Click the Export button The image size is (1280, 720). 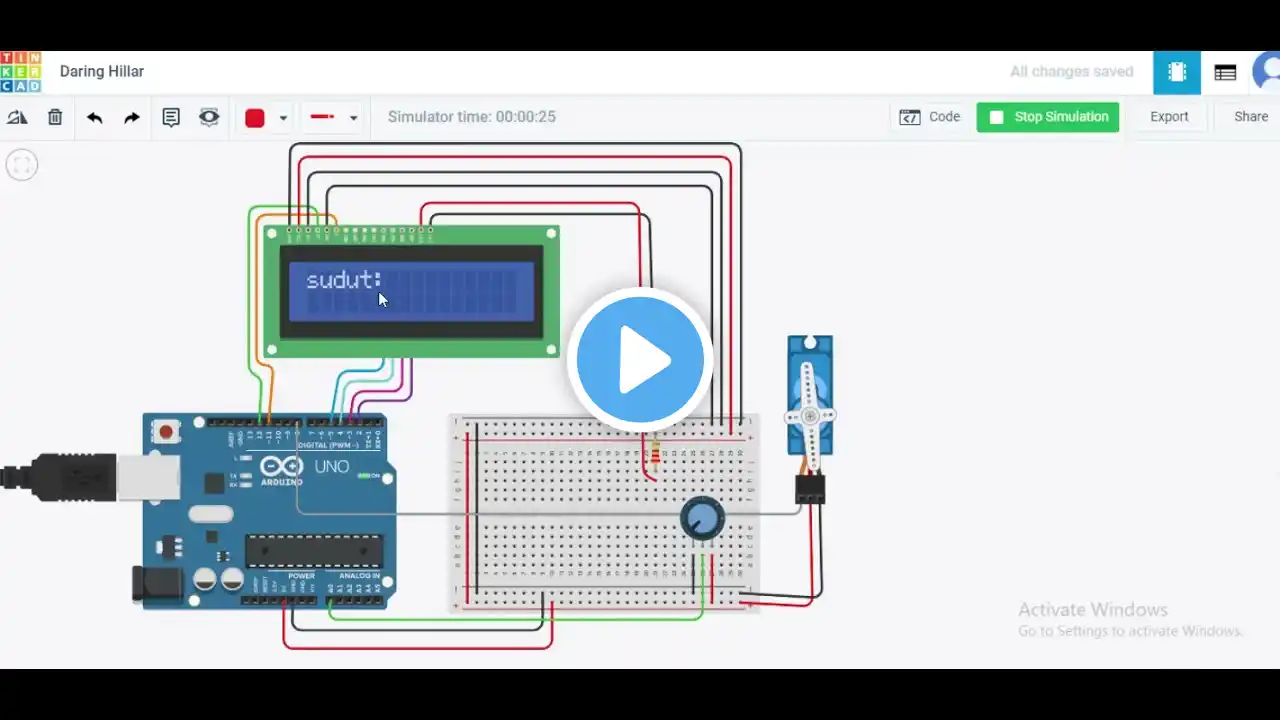click(1169, 117)
